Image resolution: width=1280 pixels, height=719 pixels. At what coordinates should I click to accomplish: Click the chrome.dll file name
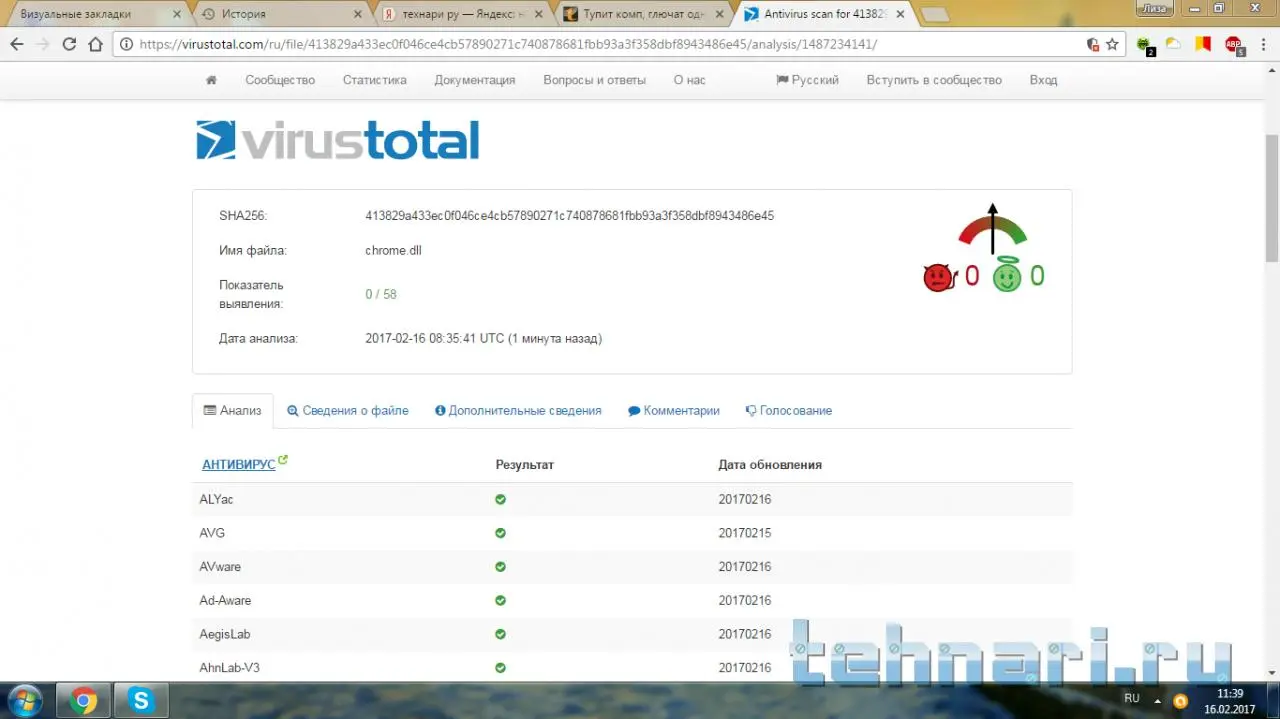(393, 251)
